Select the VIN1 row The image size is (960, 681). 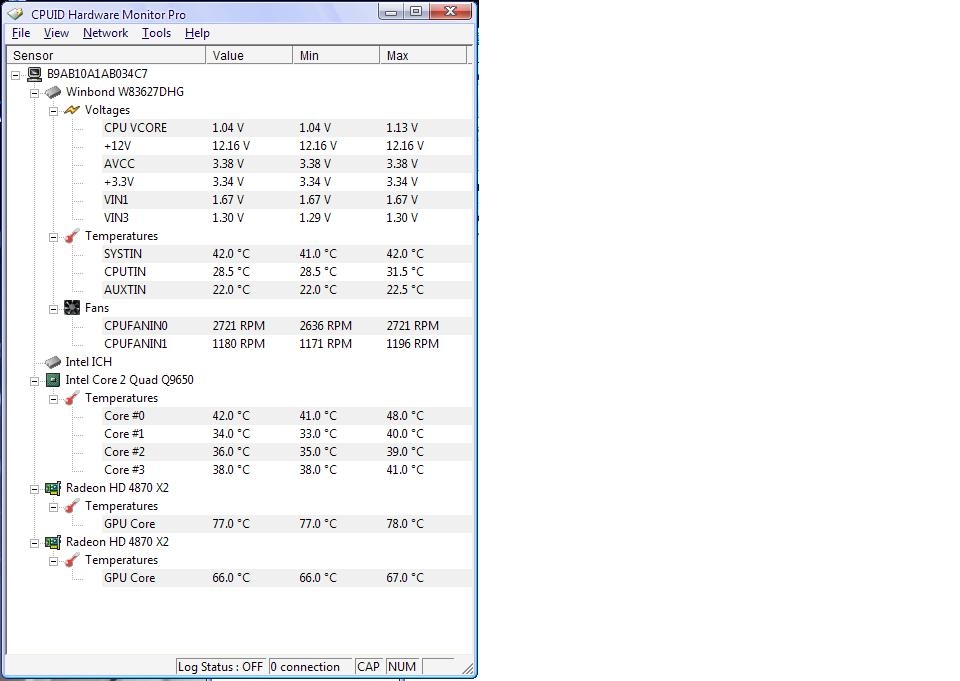tap(287, 200)
